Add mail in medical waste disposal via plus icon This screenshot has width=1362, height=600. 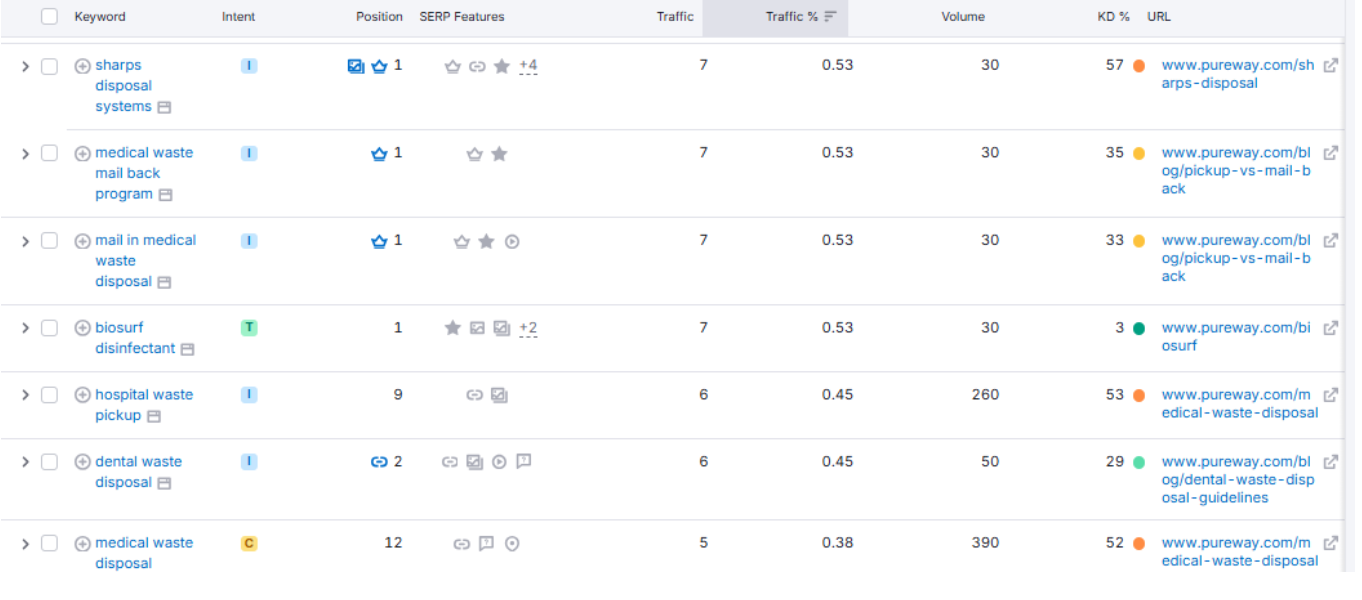pyautogui.click(x=83, y=241)
